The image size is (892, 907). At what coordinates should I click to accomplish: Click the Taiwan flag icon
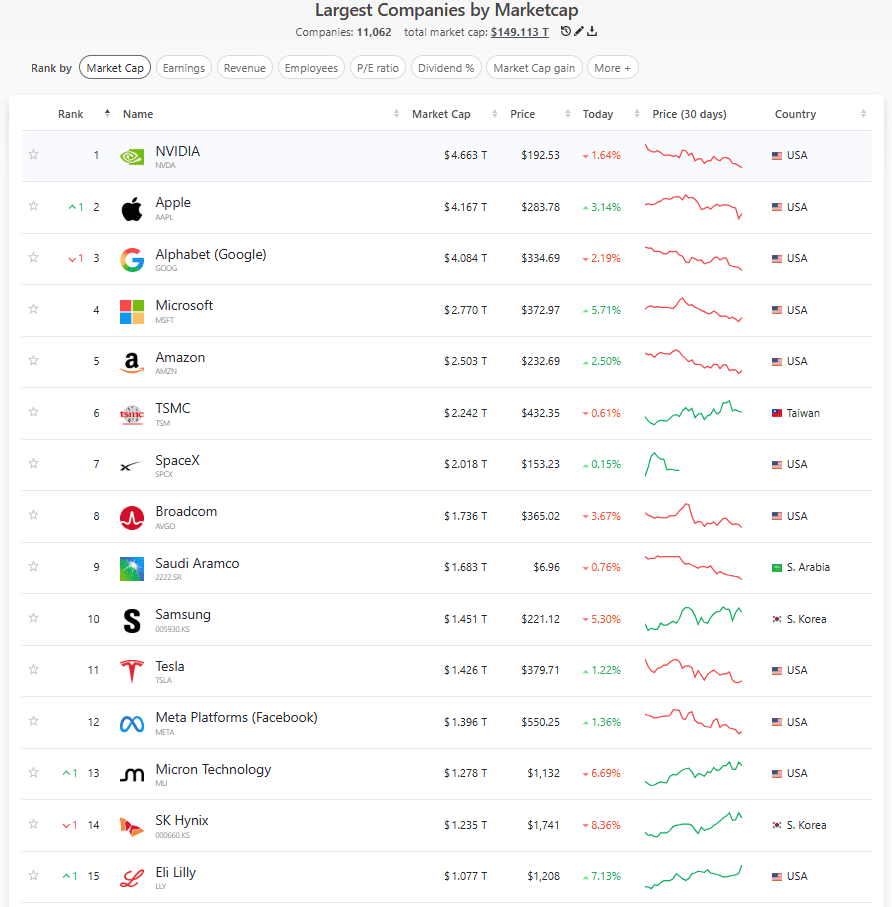[777, 413]
